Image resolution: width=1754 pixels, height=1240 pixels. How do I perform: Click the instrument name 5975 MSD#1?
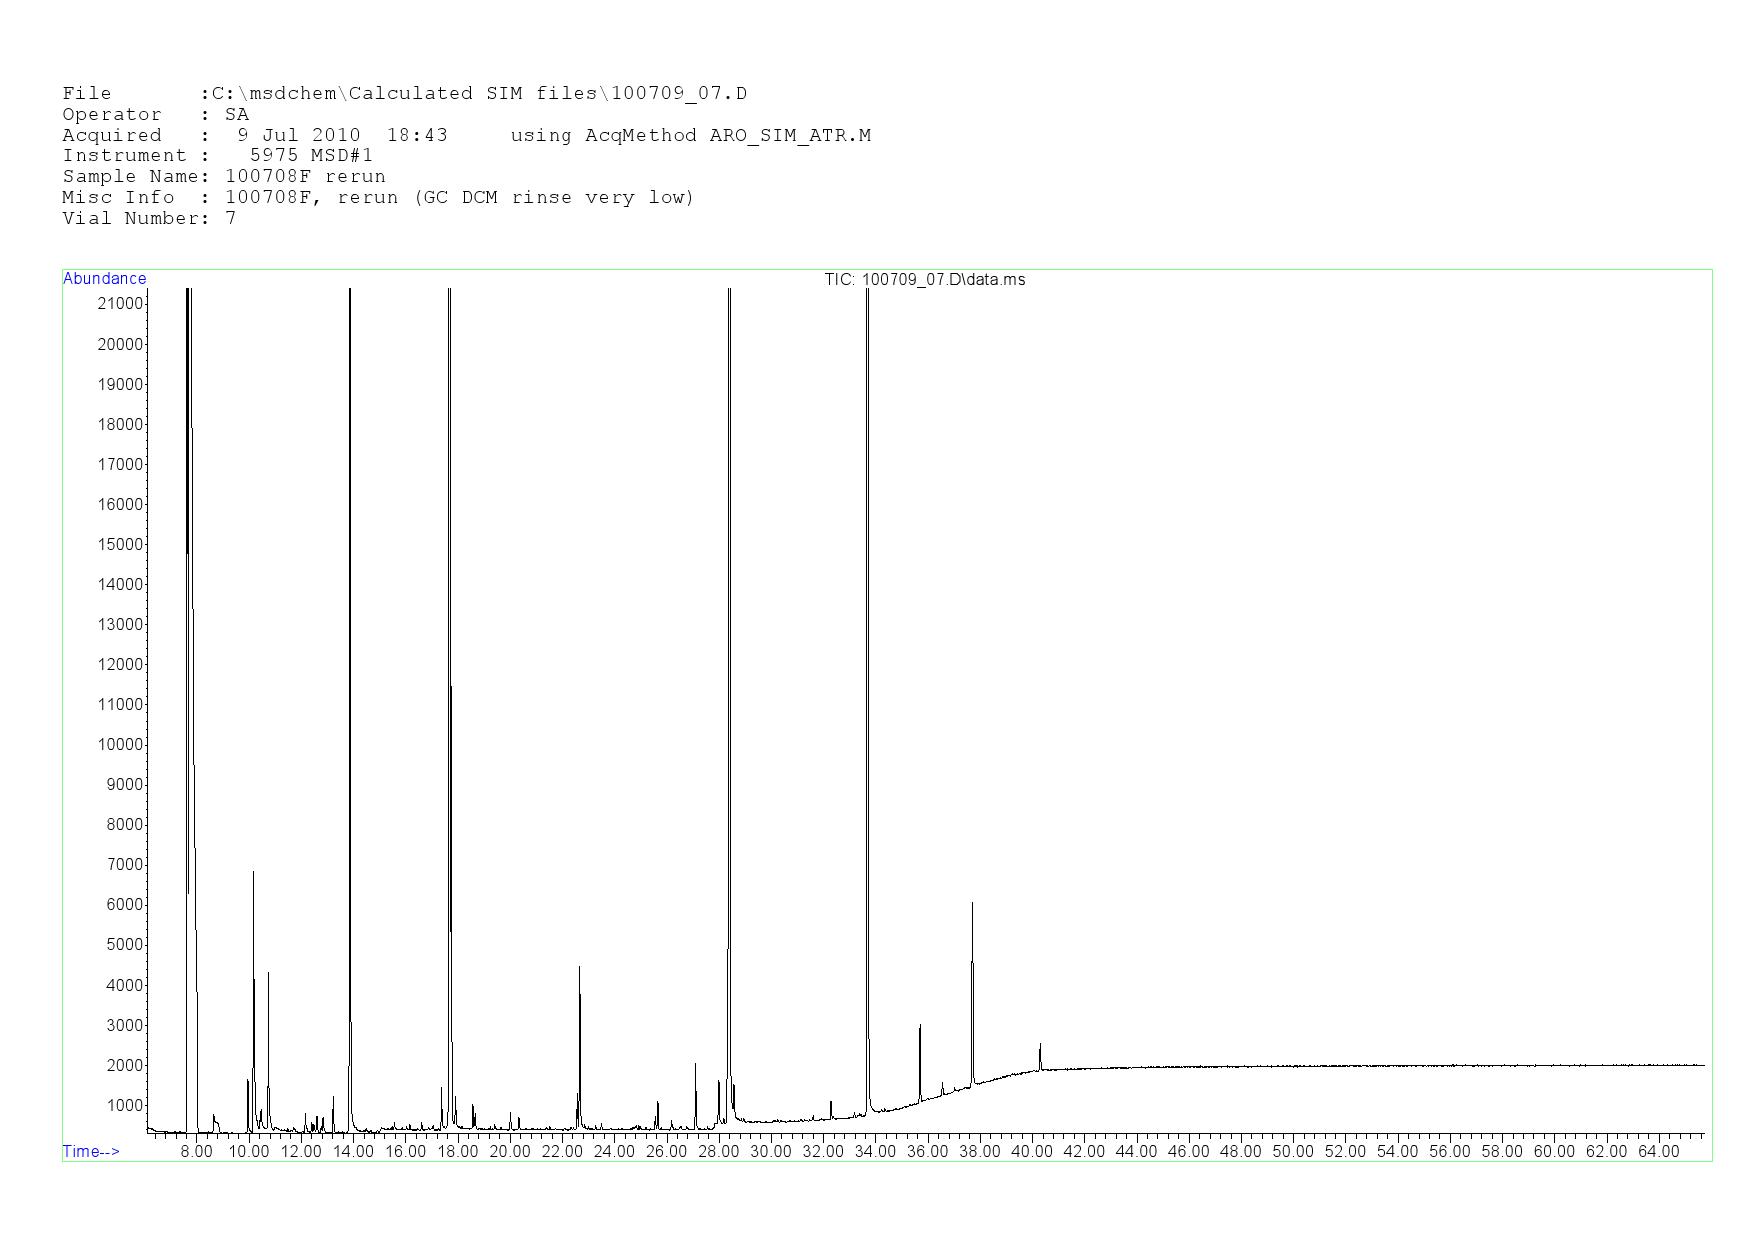pos(311,156)
